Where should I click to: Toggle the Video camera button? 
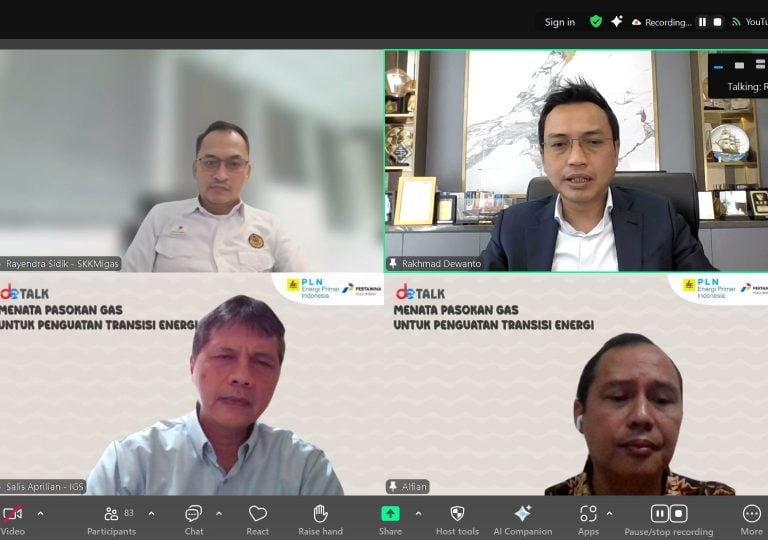(x=12, y=520)
